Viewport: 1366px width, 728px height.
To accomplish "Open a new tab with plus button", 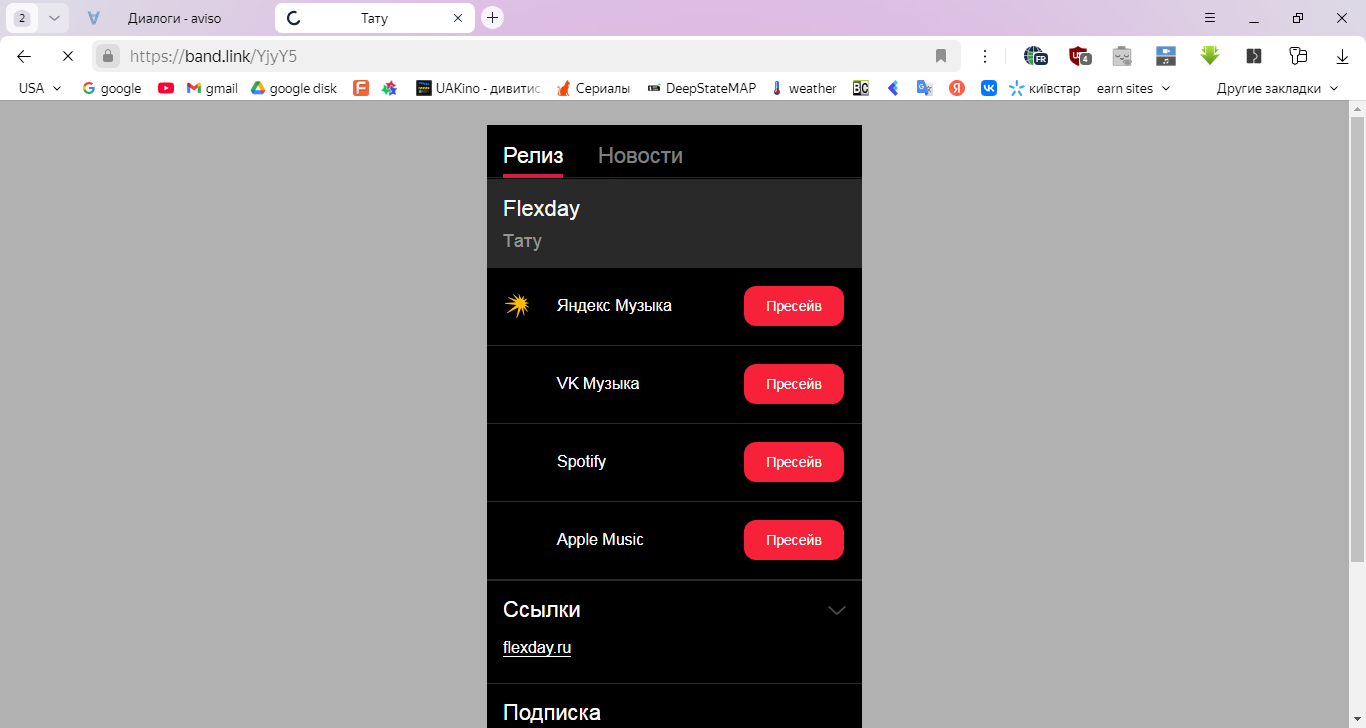I will click(492, 18).
